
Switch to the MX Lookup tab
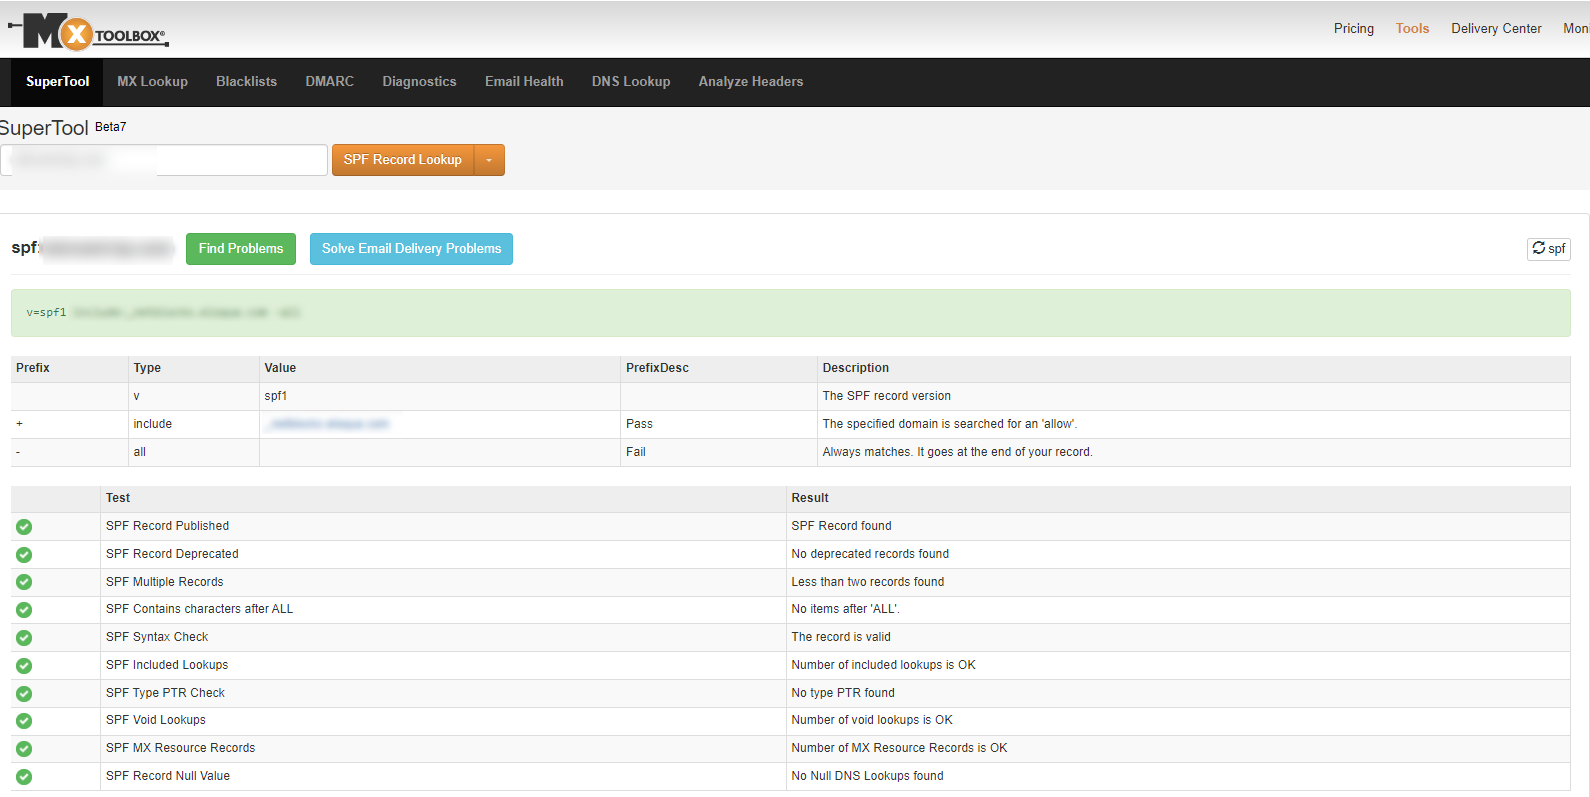click(x=152, y=82)
